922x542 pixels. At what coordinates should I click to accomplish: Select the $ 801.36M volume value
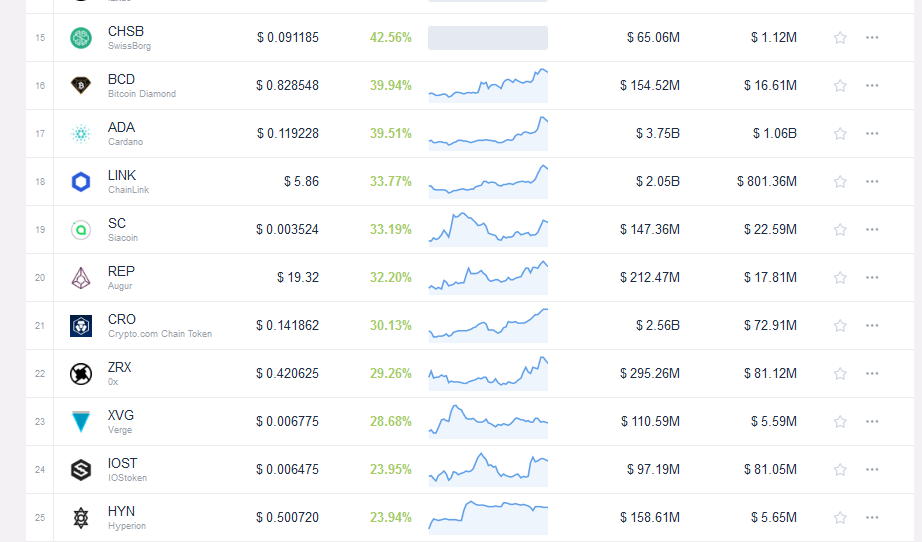click(767, 182)
